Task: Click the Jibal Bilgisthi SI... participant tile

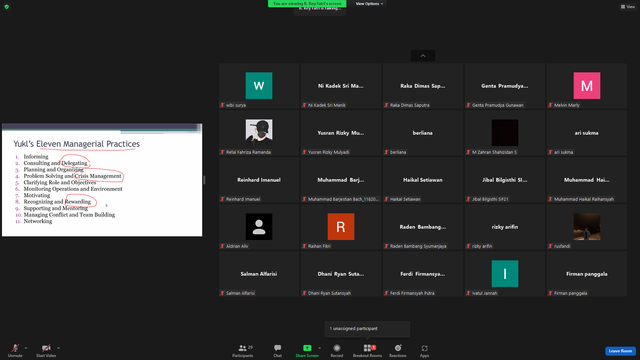Action: [x=505, y=180]
